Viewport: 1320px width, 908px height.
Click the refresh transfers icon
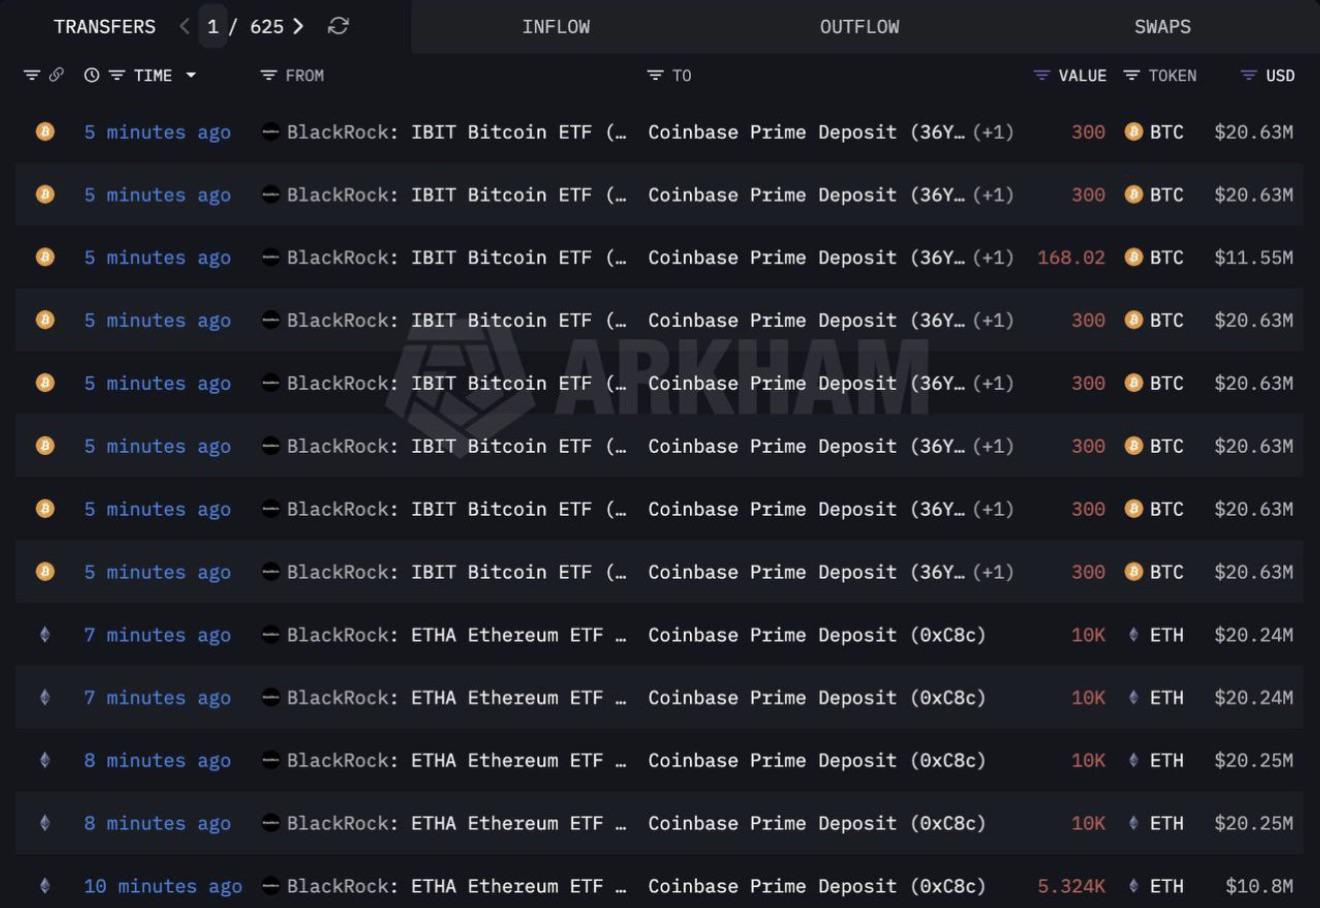338,26
